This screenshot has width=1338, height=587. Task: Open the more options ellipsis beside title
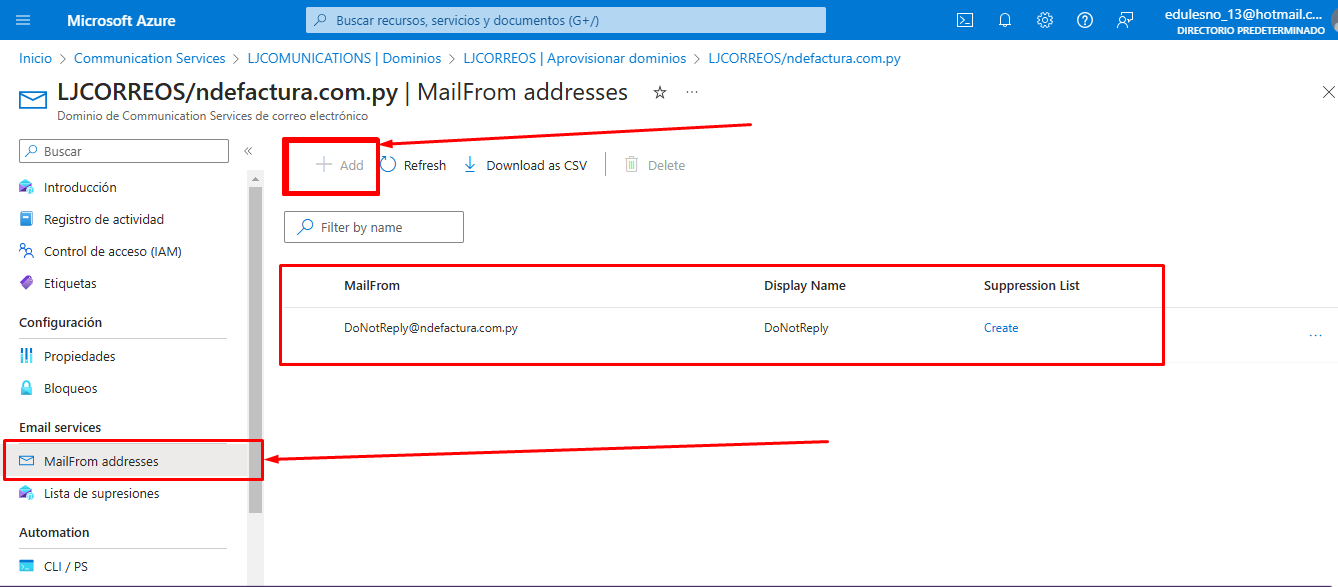[x=692, y=92]
